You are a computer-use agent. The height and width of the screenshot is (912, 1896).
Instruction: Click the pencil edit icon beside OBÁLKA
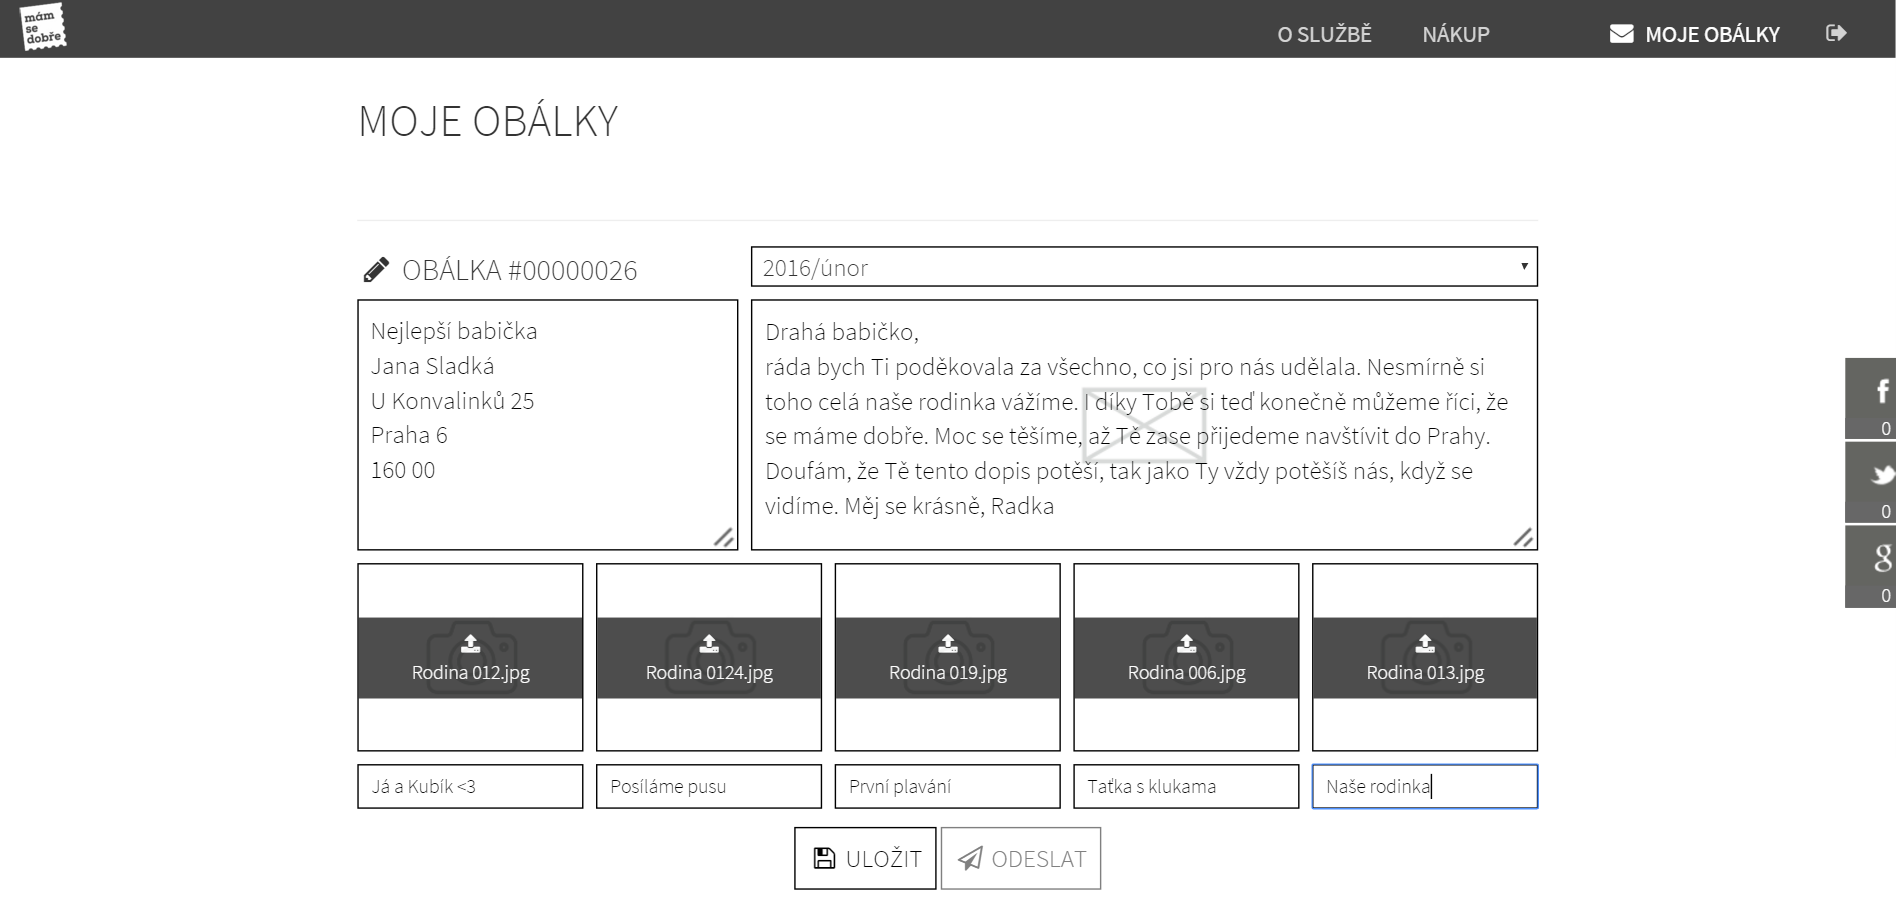[x=376, y=270]
